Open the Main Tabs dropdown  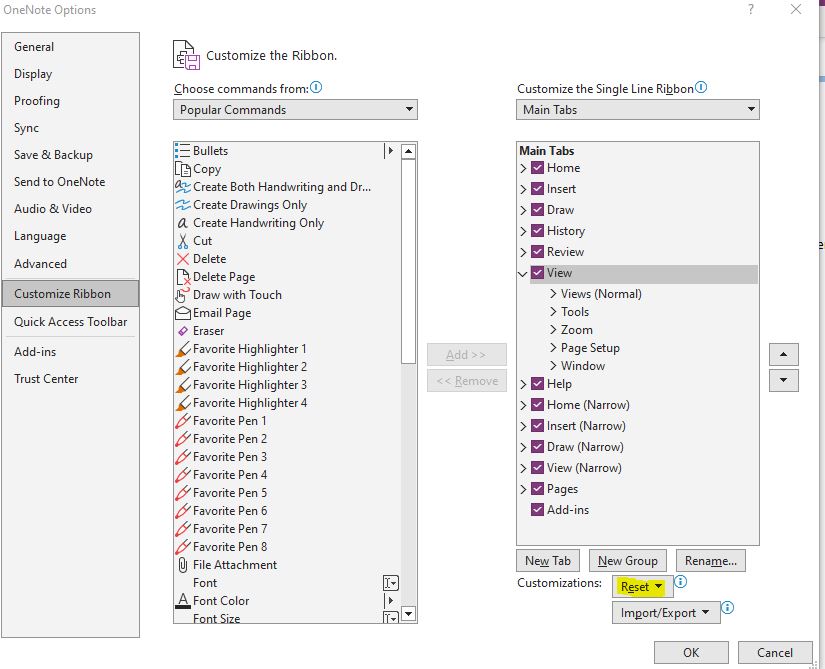click(638, 109)
